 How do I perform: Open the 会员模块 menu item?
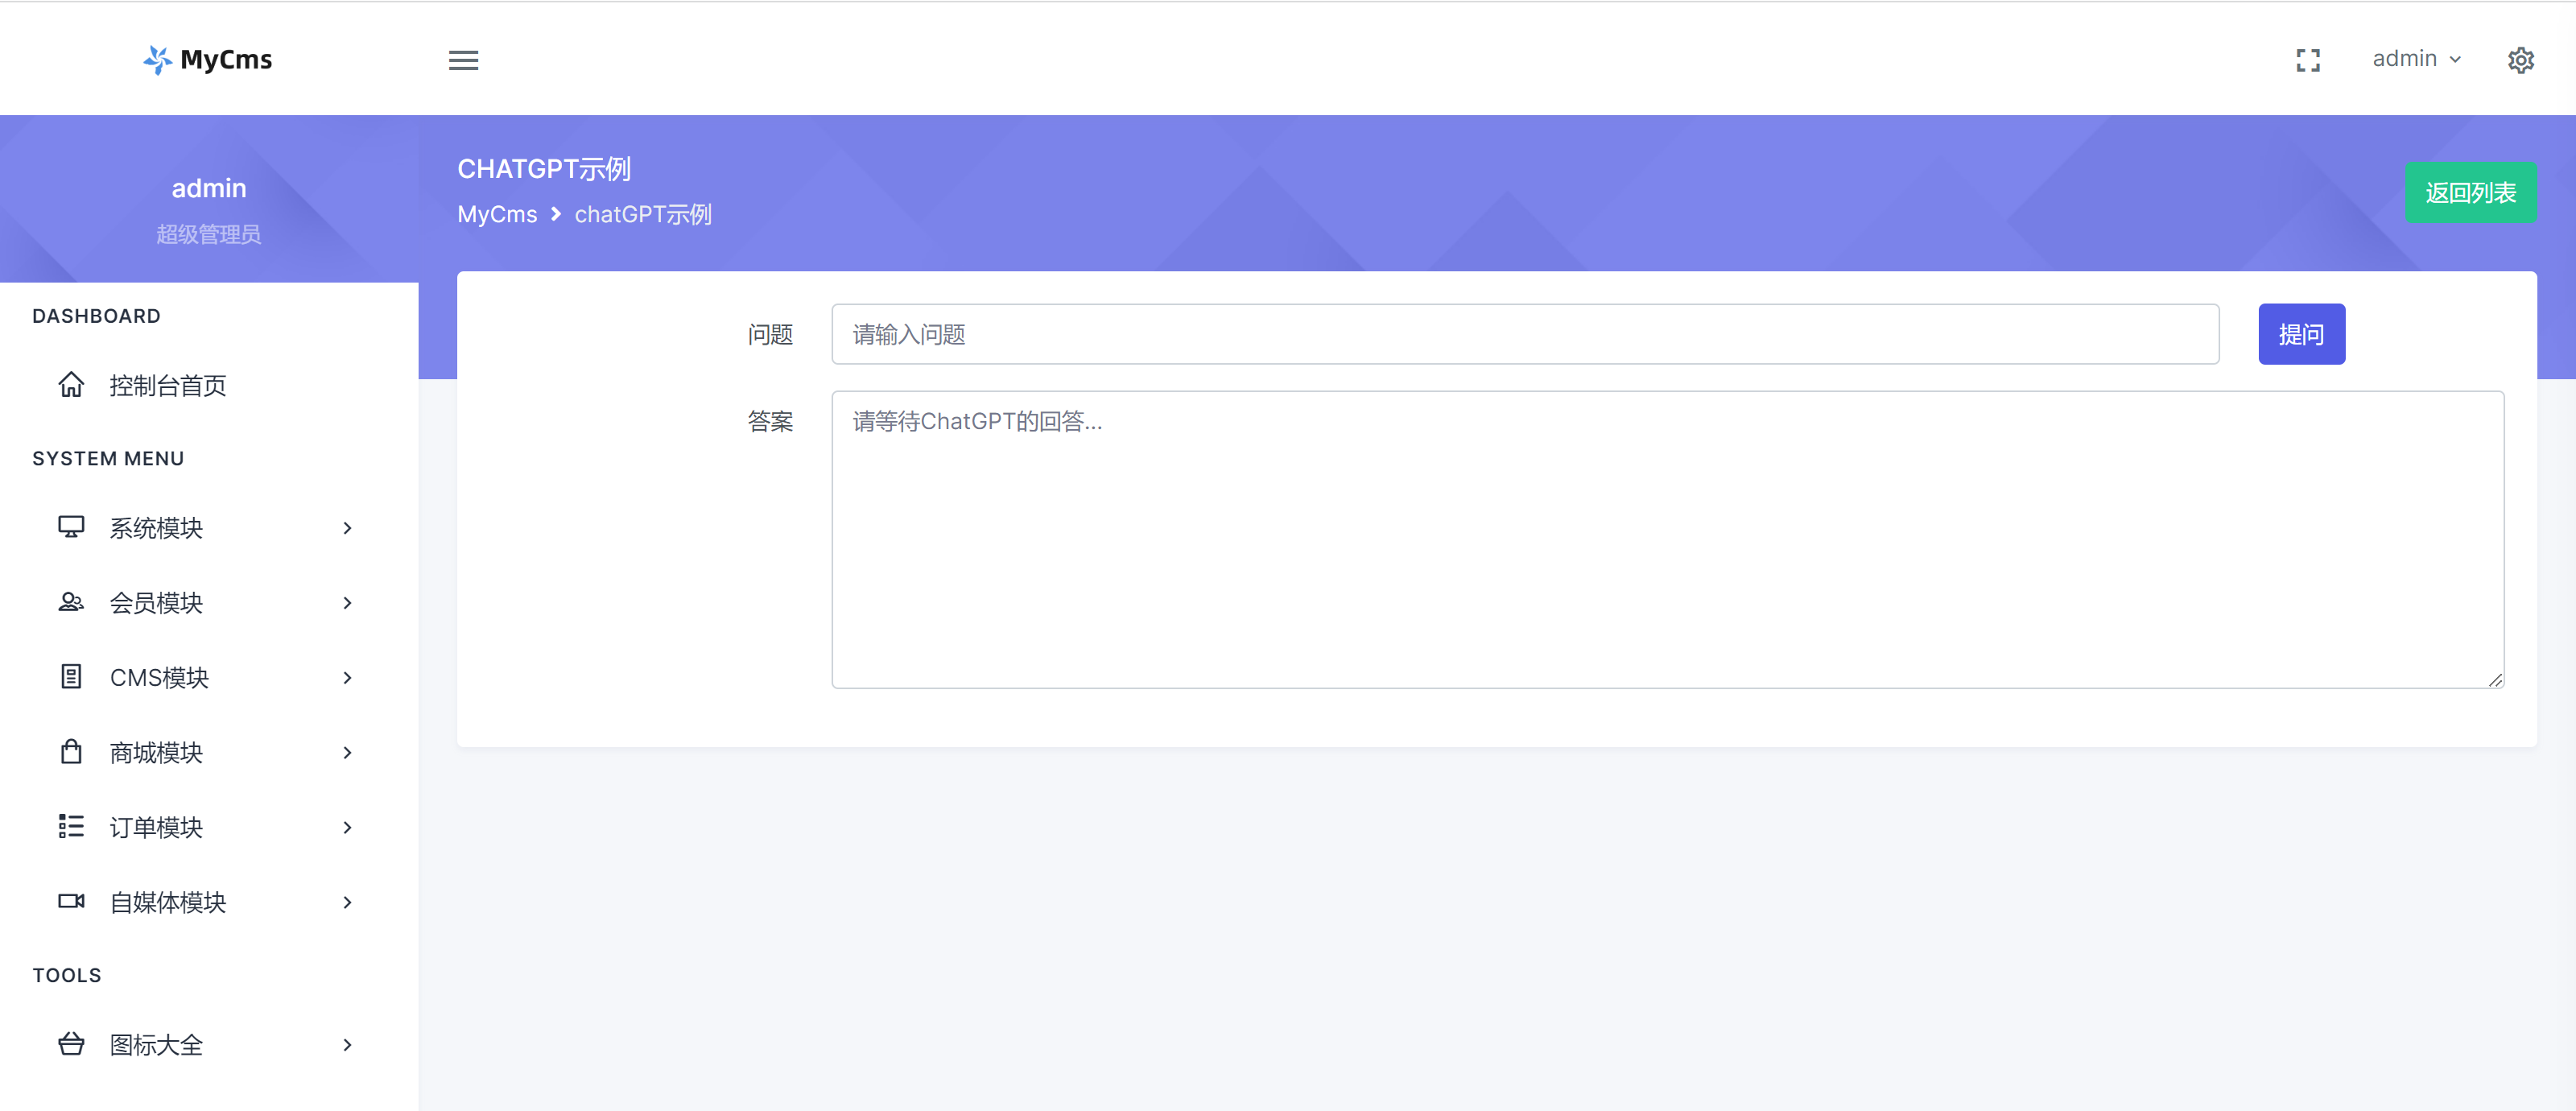157,603
